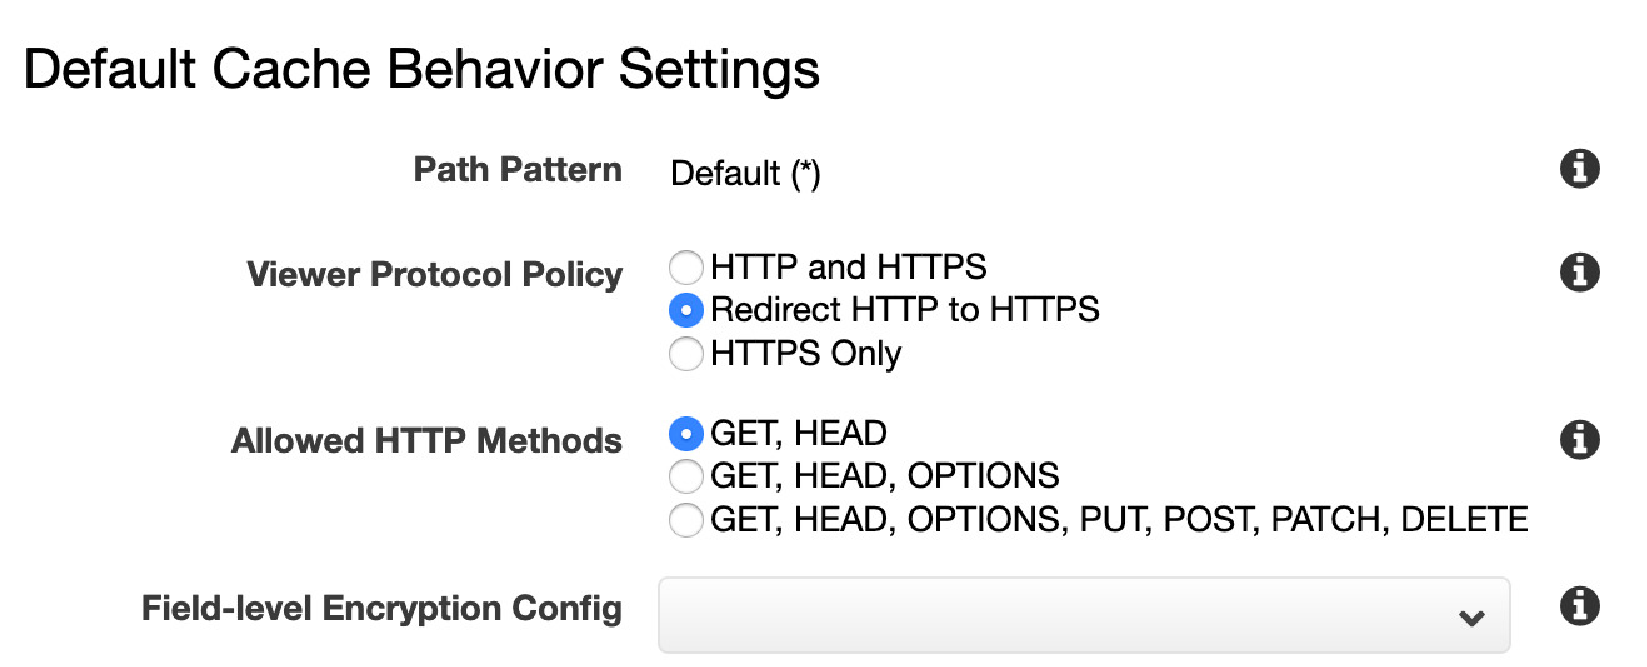The image size is (1647, 667).
Task: Open the Field-level Encryption Config dropdown
Action: (1084, 615)
